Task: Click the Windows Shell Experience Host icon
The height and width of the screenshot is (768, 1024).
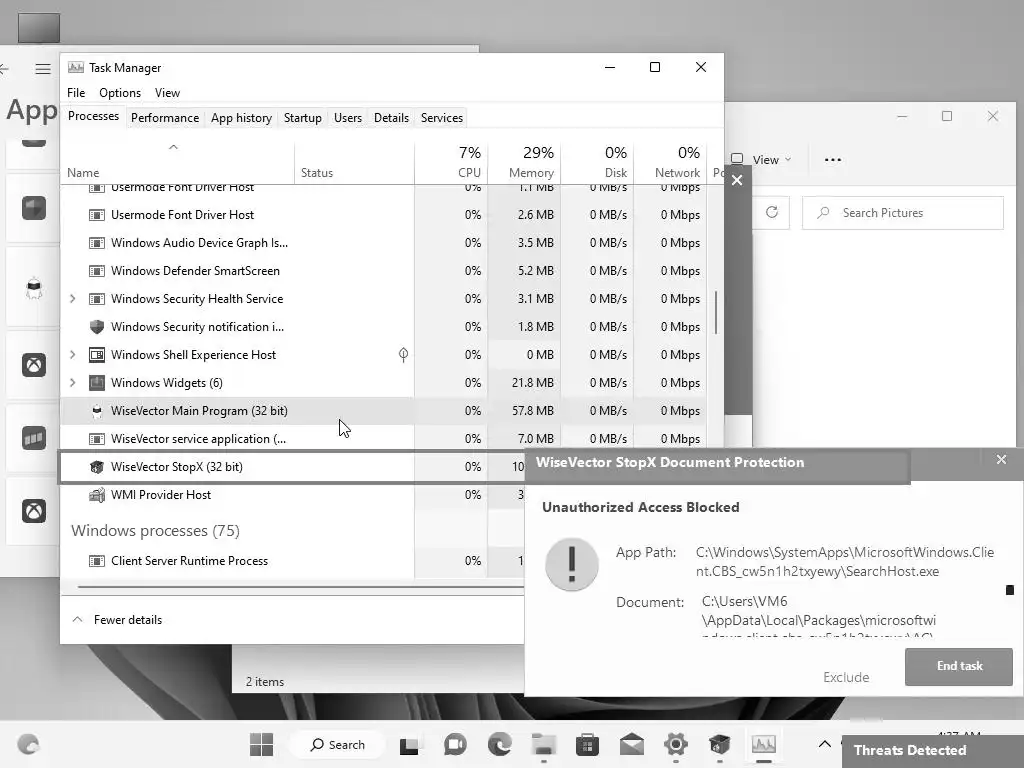Action: pyautogui.click(x=97, y=355)
